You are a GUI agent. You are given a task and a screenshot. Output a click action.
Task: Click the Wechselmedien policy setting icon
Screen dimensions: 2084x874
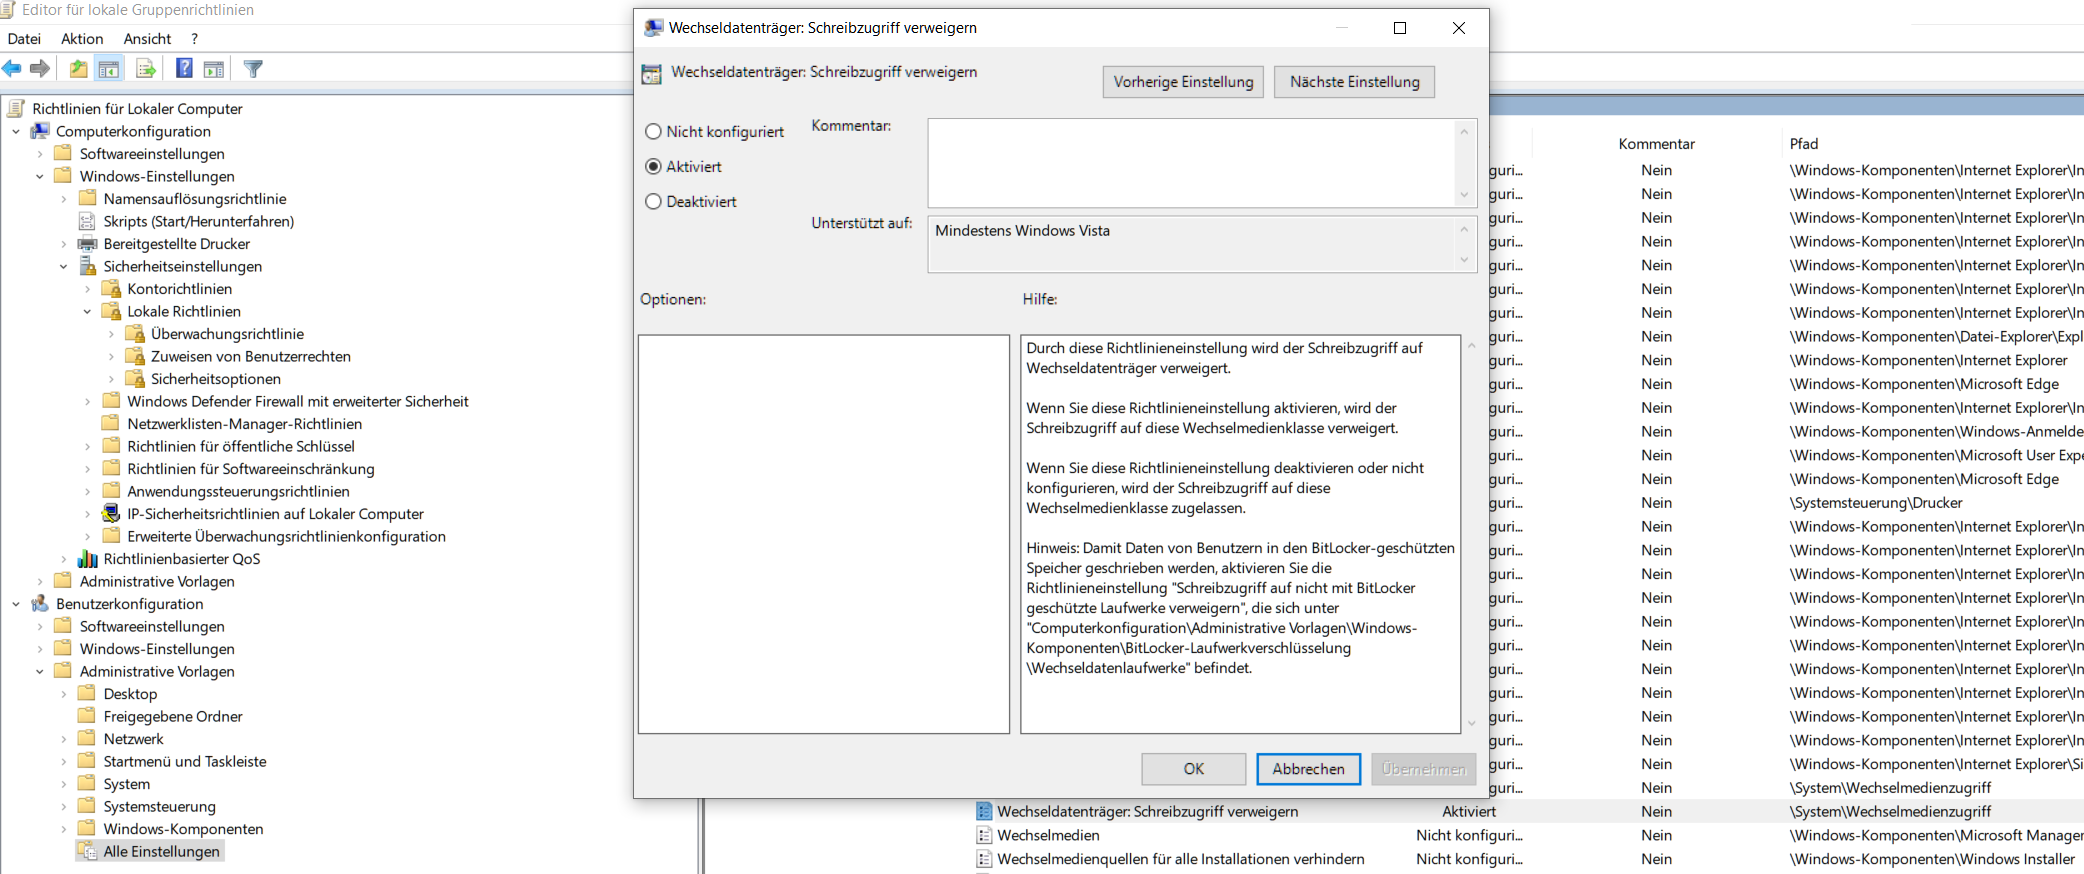pos(984,835)
